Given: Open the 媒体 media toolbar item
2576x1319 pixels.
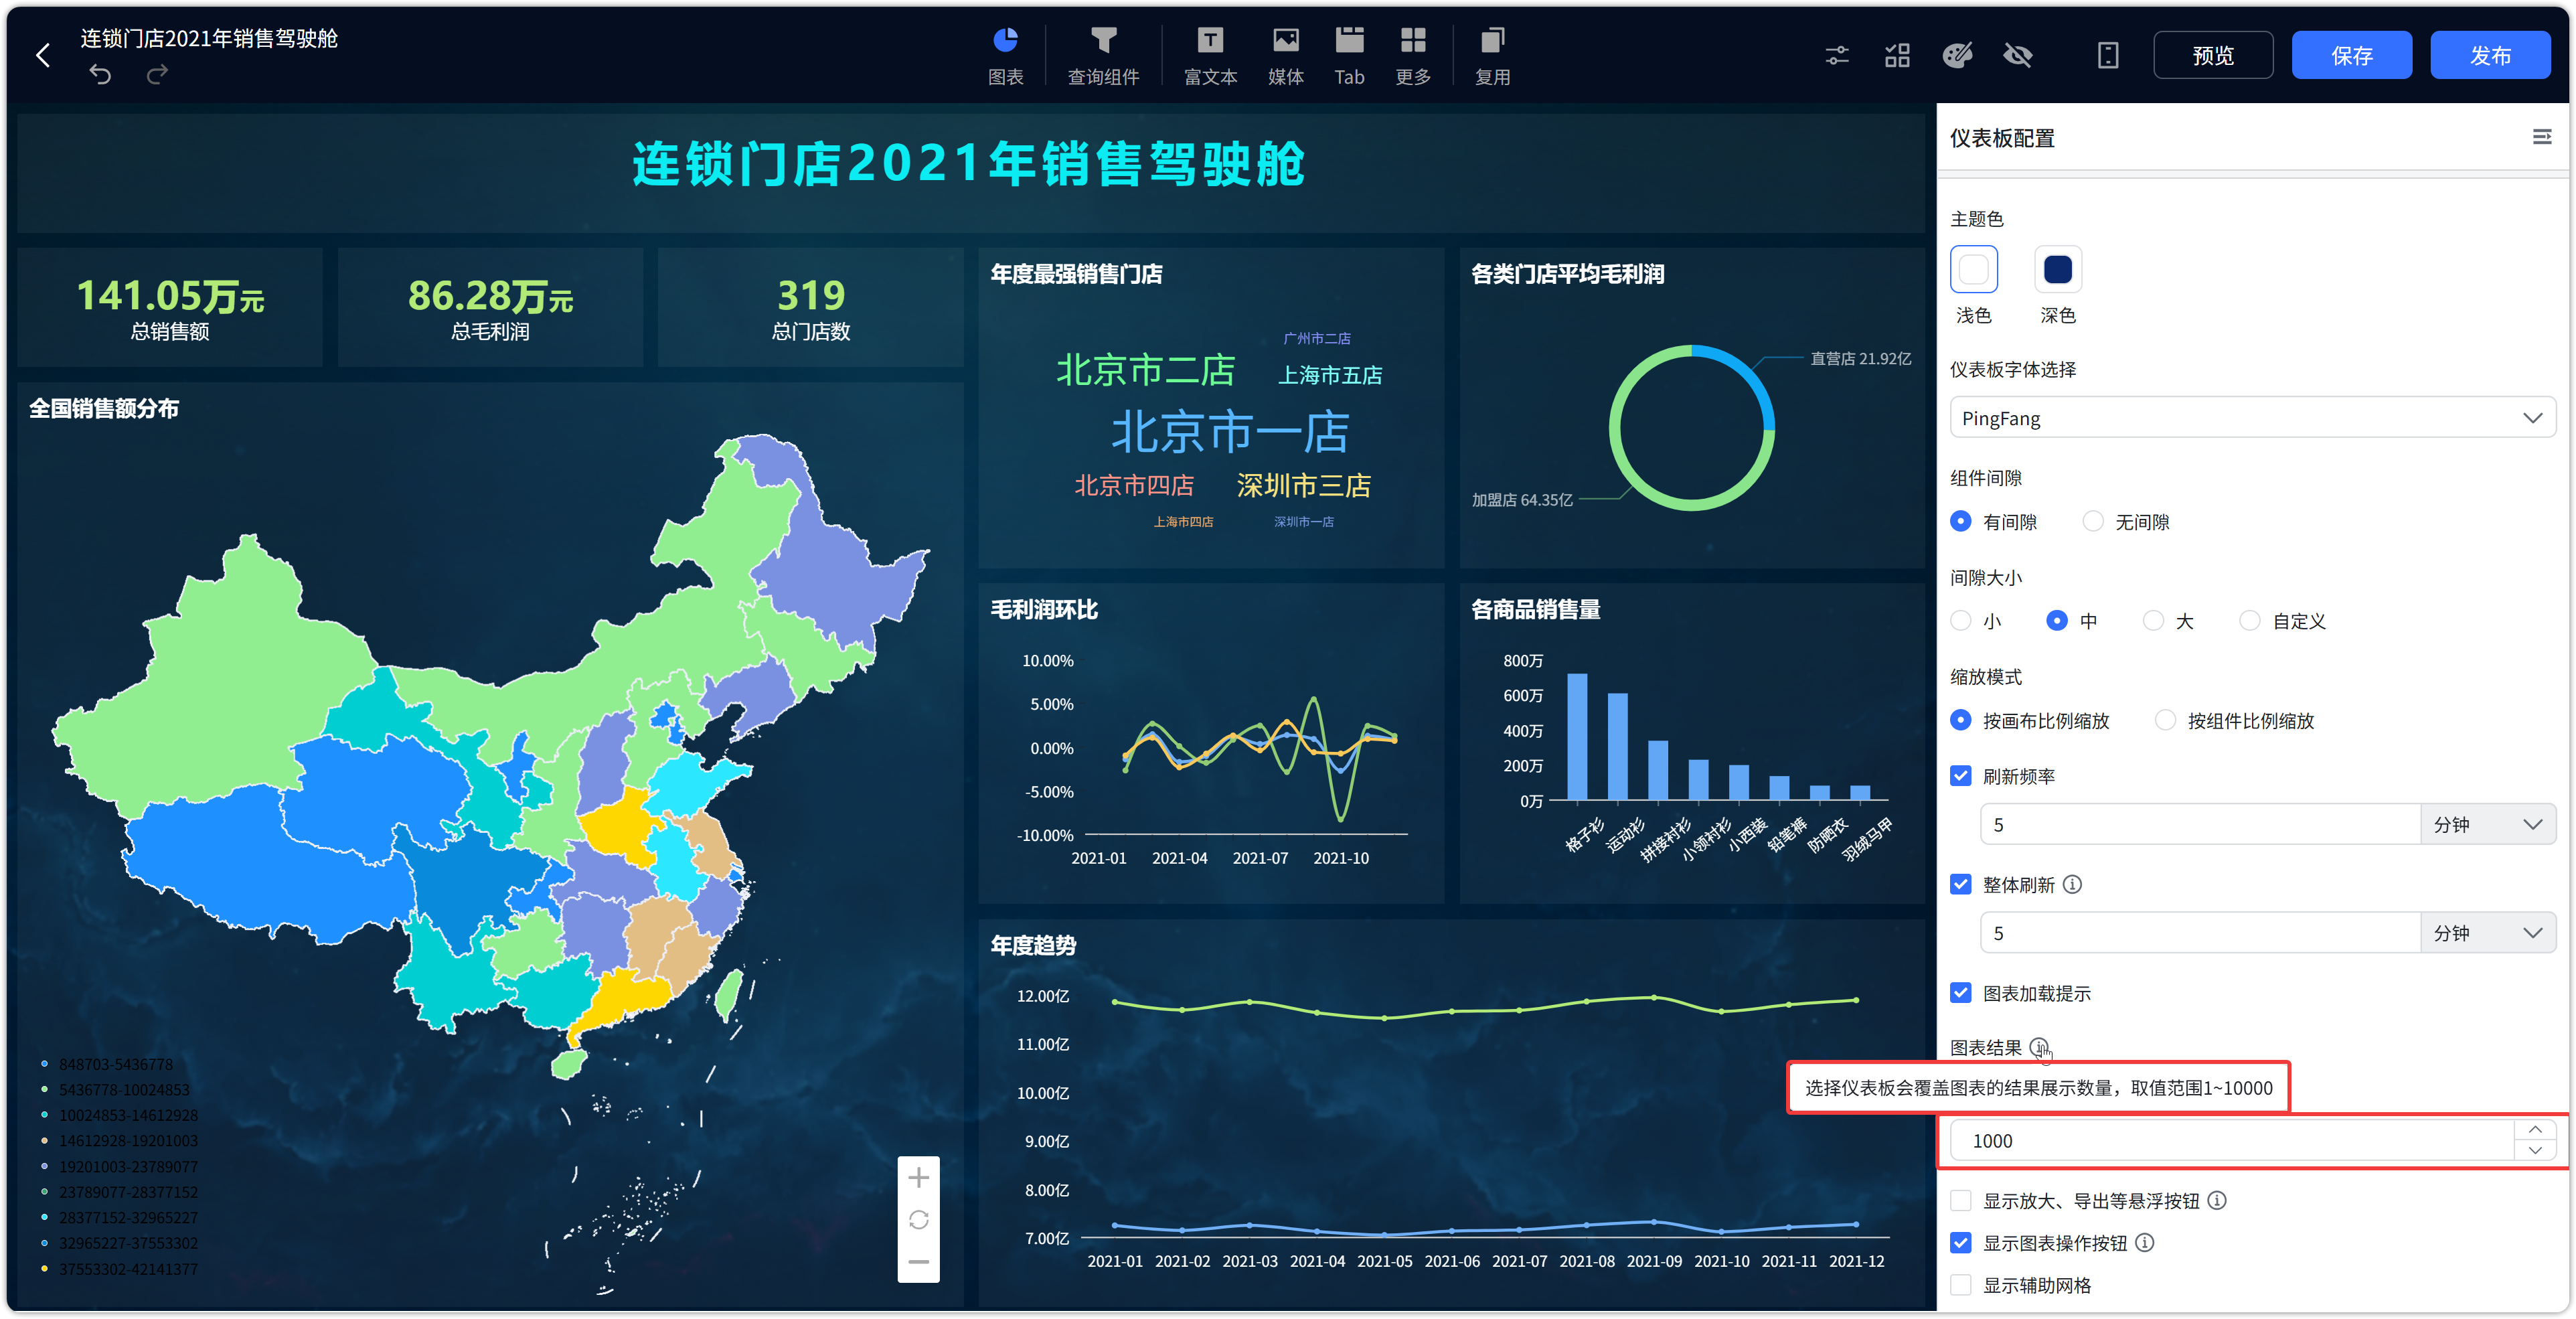Looking at the screenshot, I should [1285, 56].
